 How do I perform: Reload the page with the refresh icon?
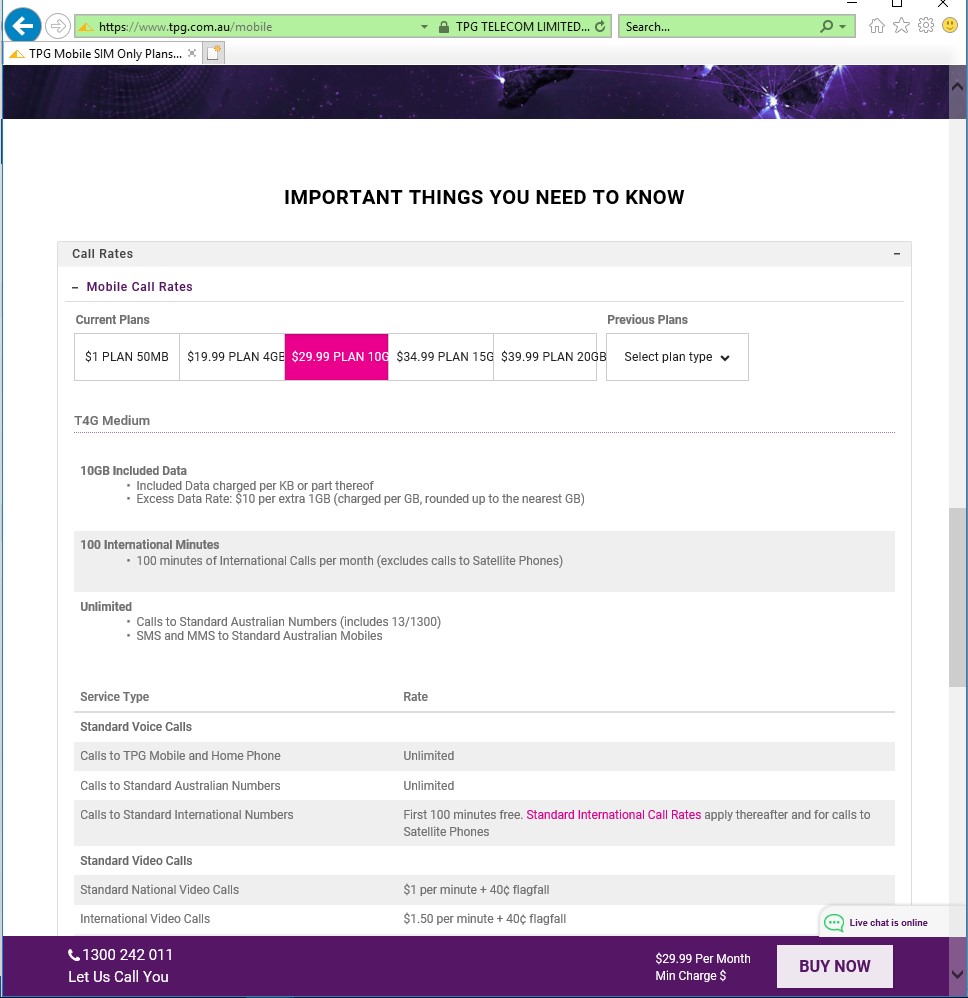(x=600, y=27)
